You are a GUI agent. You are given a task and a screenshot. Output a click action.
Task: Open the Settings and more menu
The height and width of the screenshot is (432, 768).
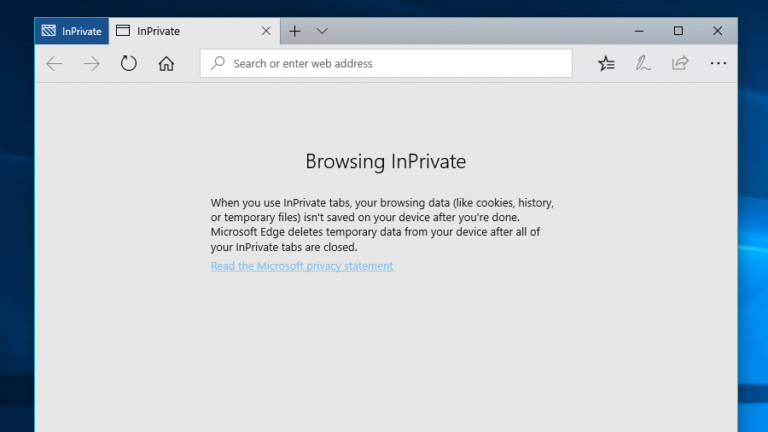click(x=718, y=63)
